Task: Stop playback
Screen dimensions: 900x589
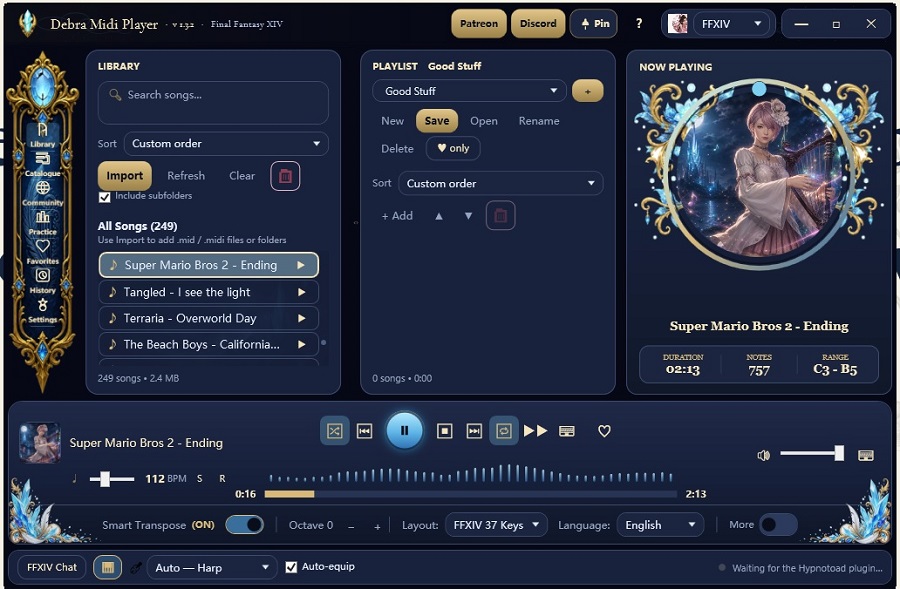Action: (x=445, y=431)
